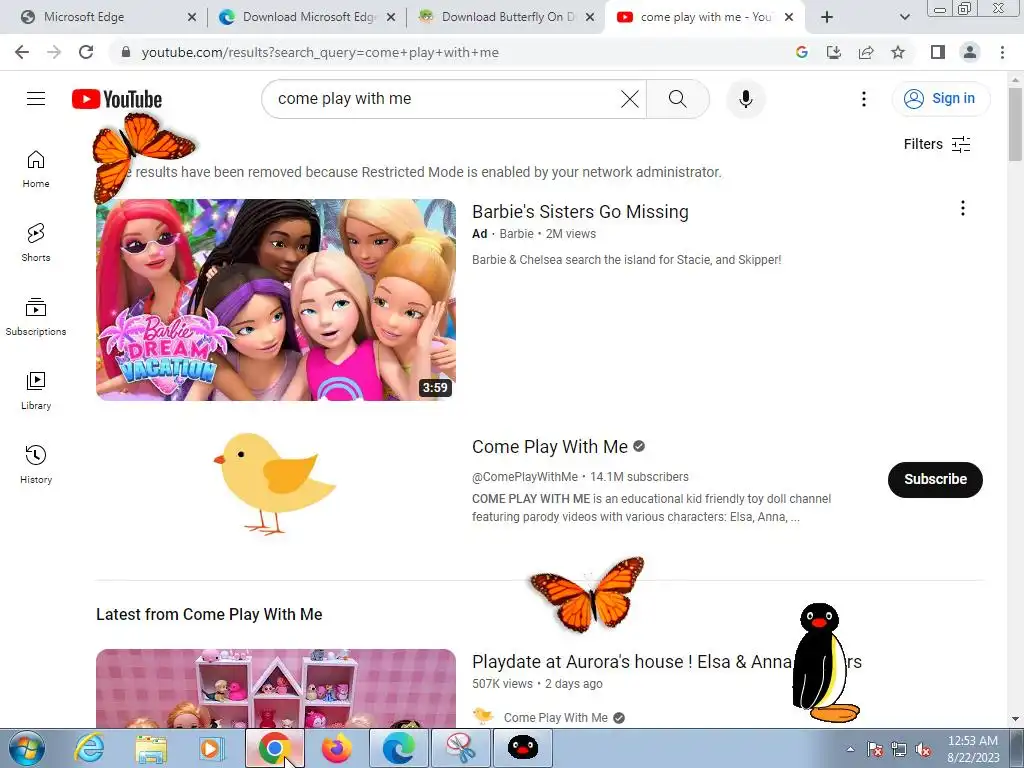Click the magnifier search button
The width and height of the screenshot is (1024, 768).
point(677,99)
